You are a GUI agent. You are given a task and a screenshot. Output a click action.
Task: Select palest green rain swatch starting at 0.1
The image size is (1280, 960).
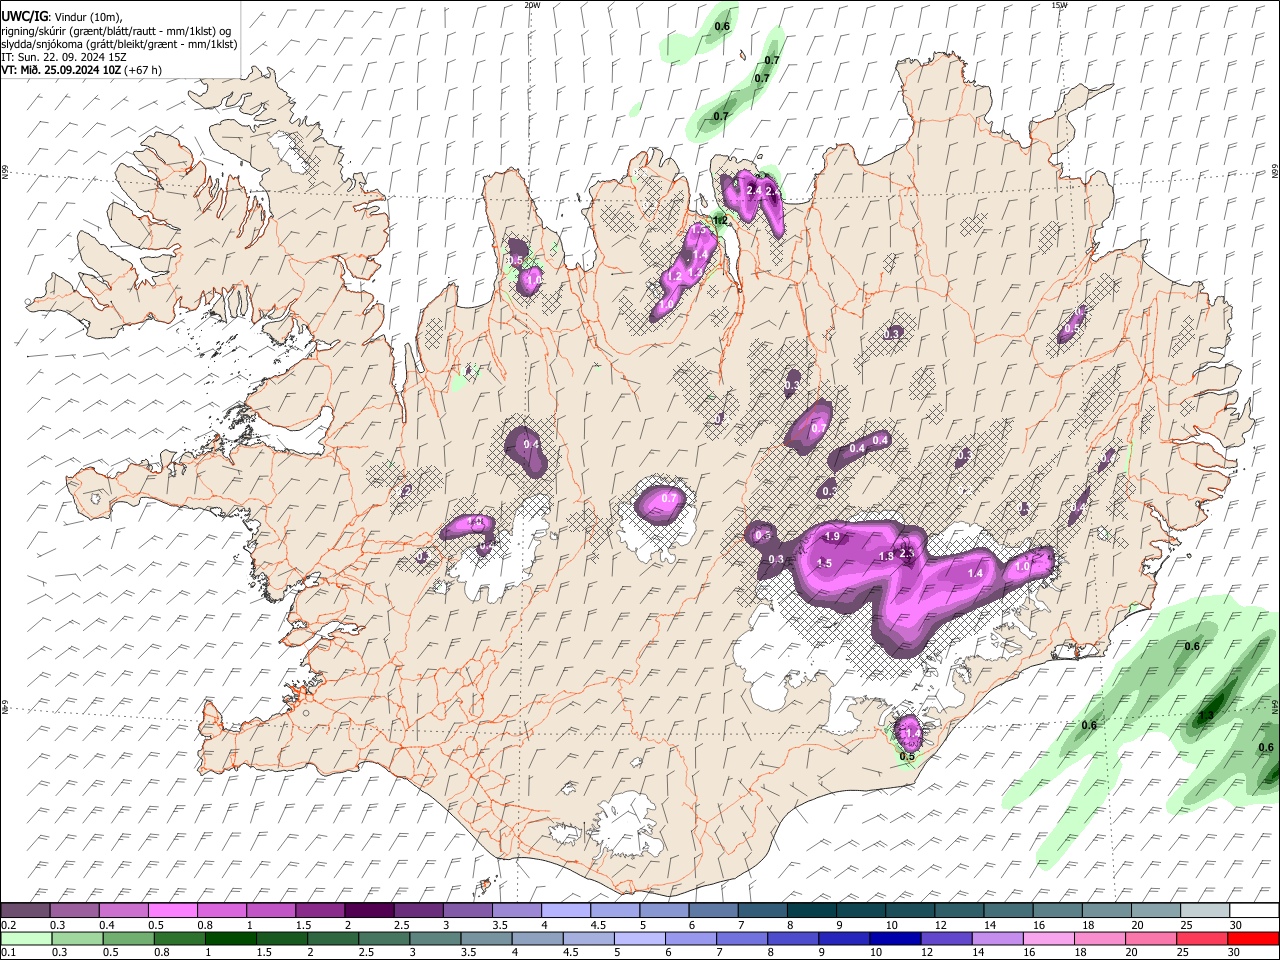coord(25,938)
